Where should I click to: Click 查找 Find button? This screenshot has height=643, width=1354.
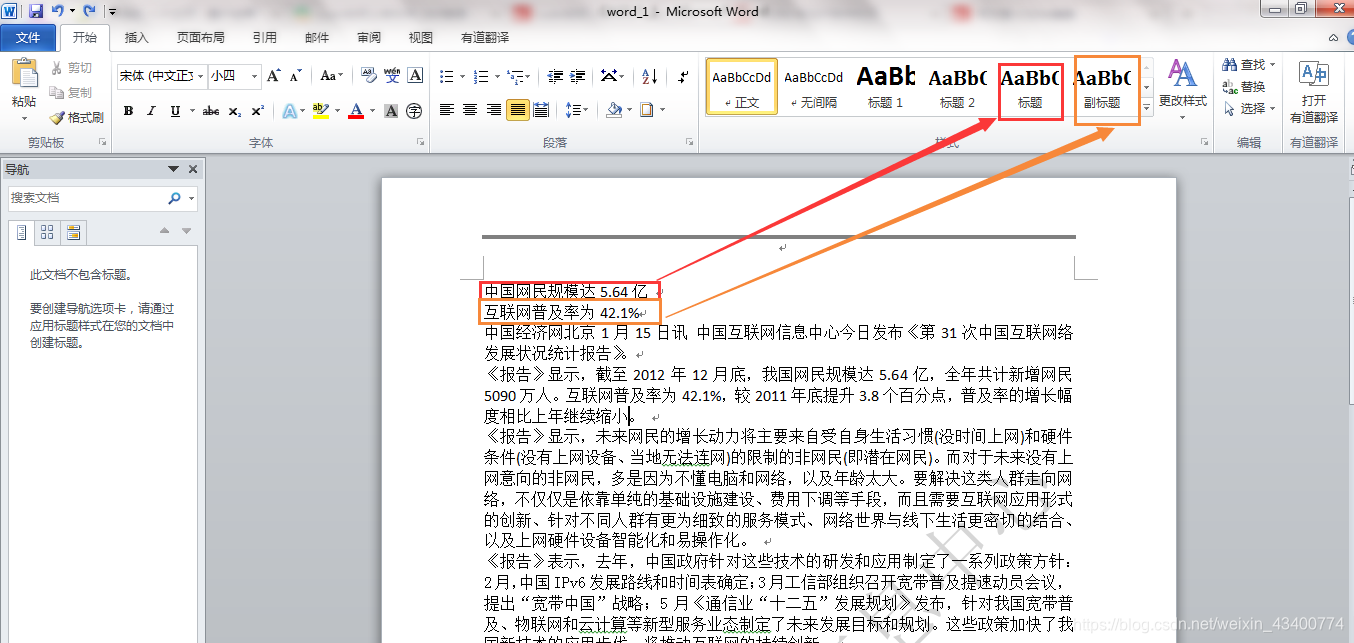point(1244,64)
